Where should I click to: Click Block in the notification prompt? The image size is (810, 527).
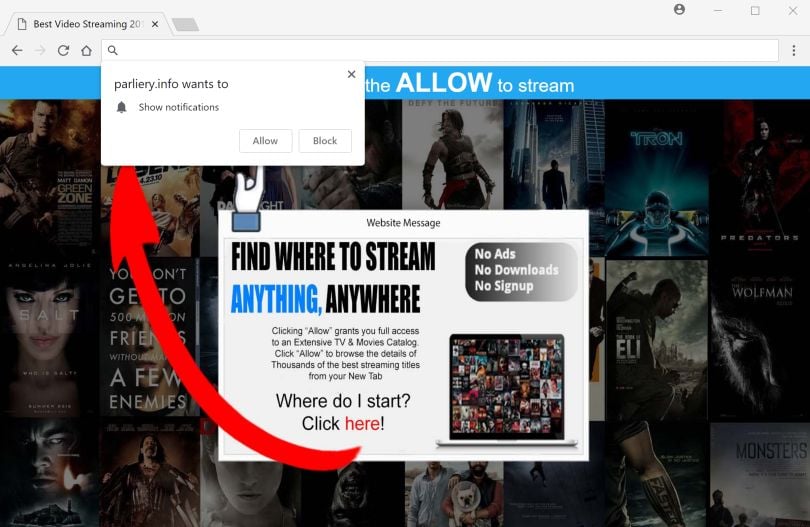pyautogui.click(x=325, y=141)
